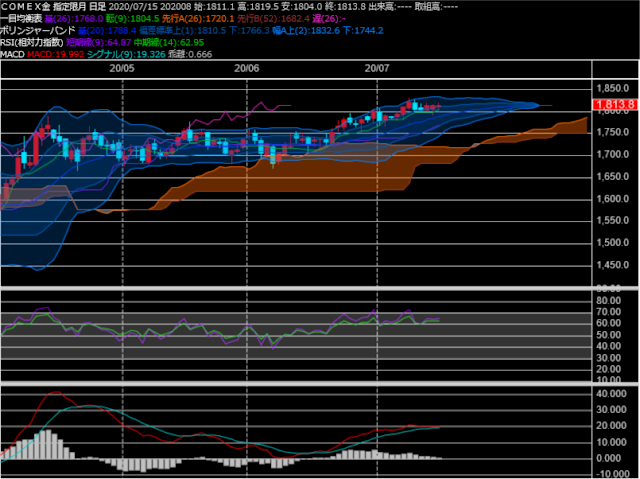Select the low price 安:1804.0
Screen dimensions: 640x479
(302, 7)
